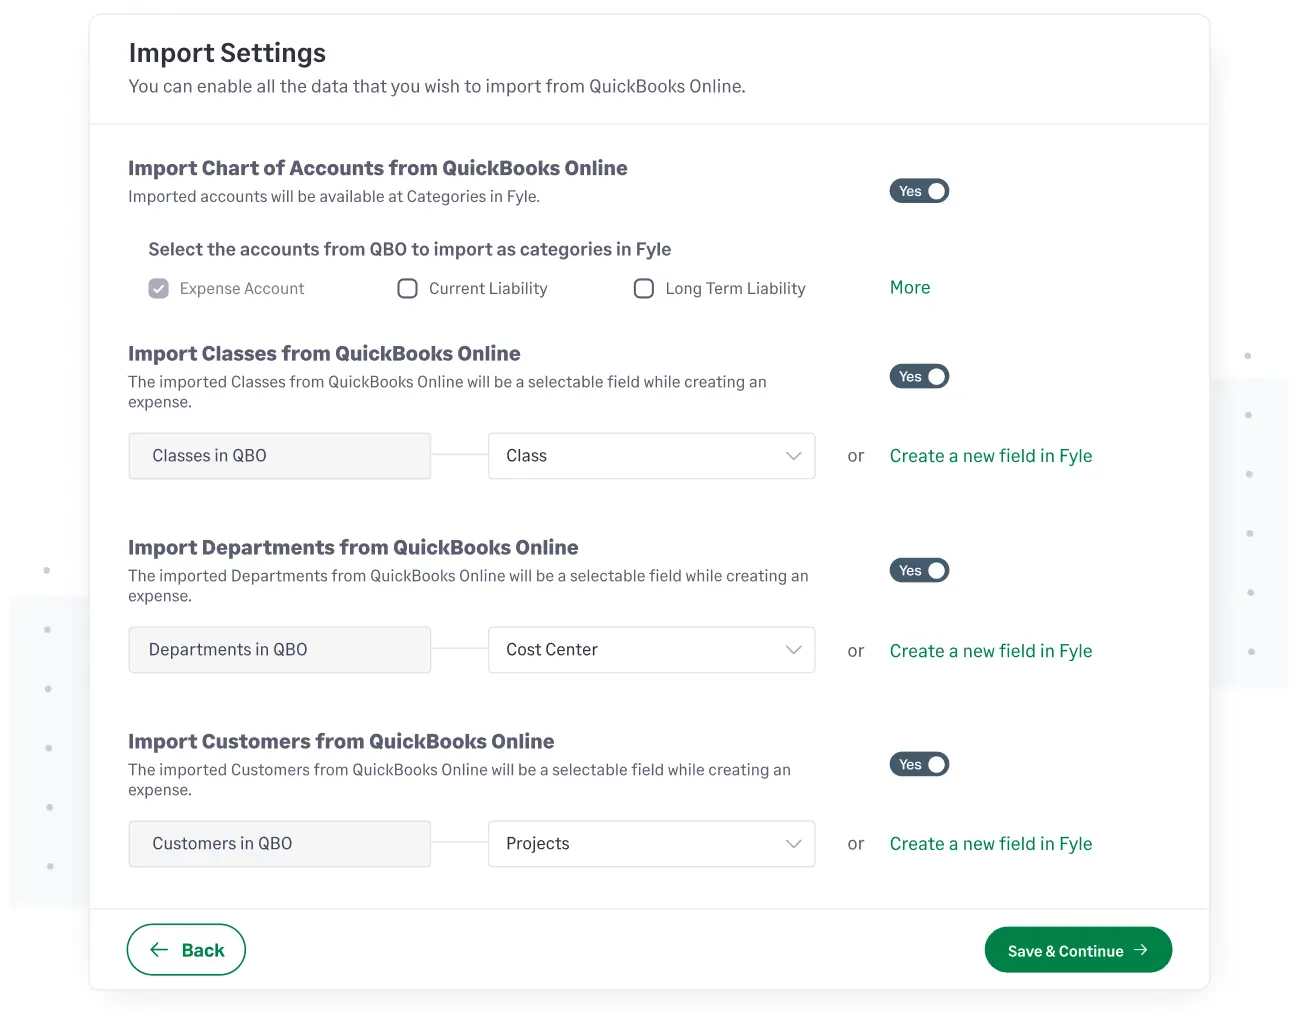The height and width of the screenshot is (1022, 1297).
Task: Click the More link for account types
Action: [x=909, y=288]
